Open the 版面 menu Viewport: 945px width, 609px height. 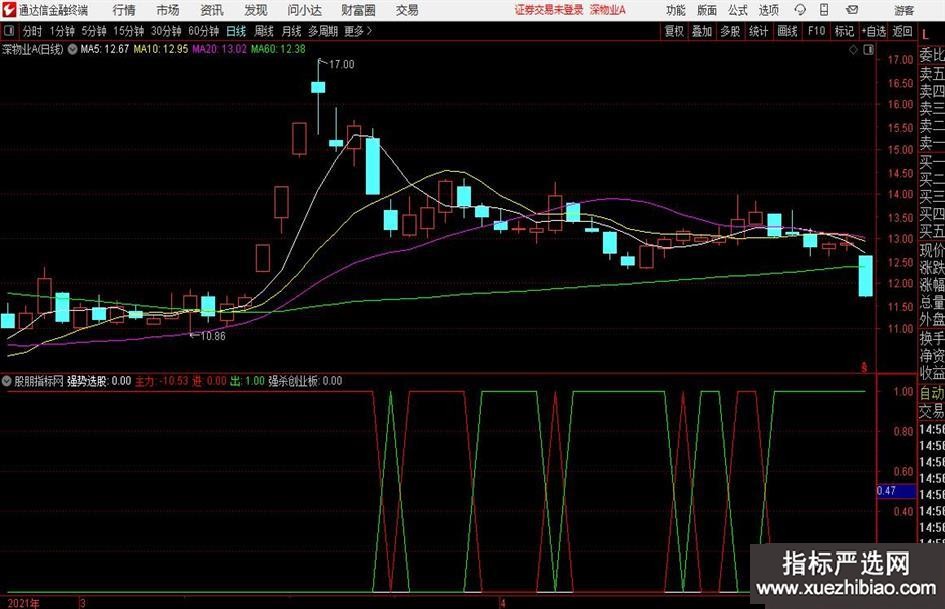706,10
